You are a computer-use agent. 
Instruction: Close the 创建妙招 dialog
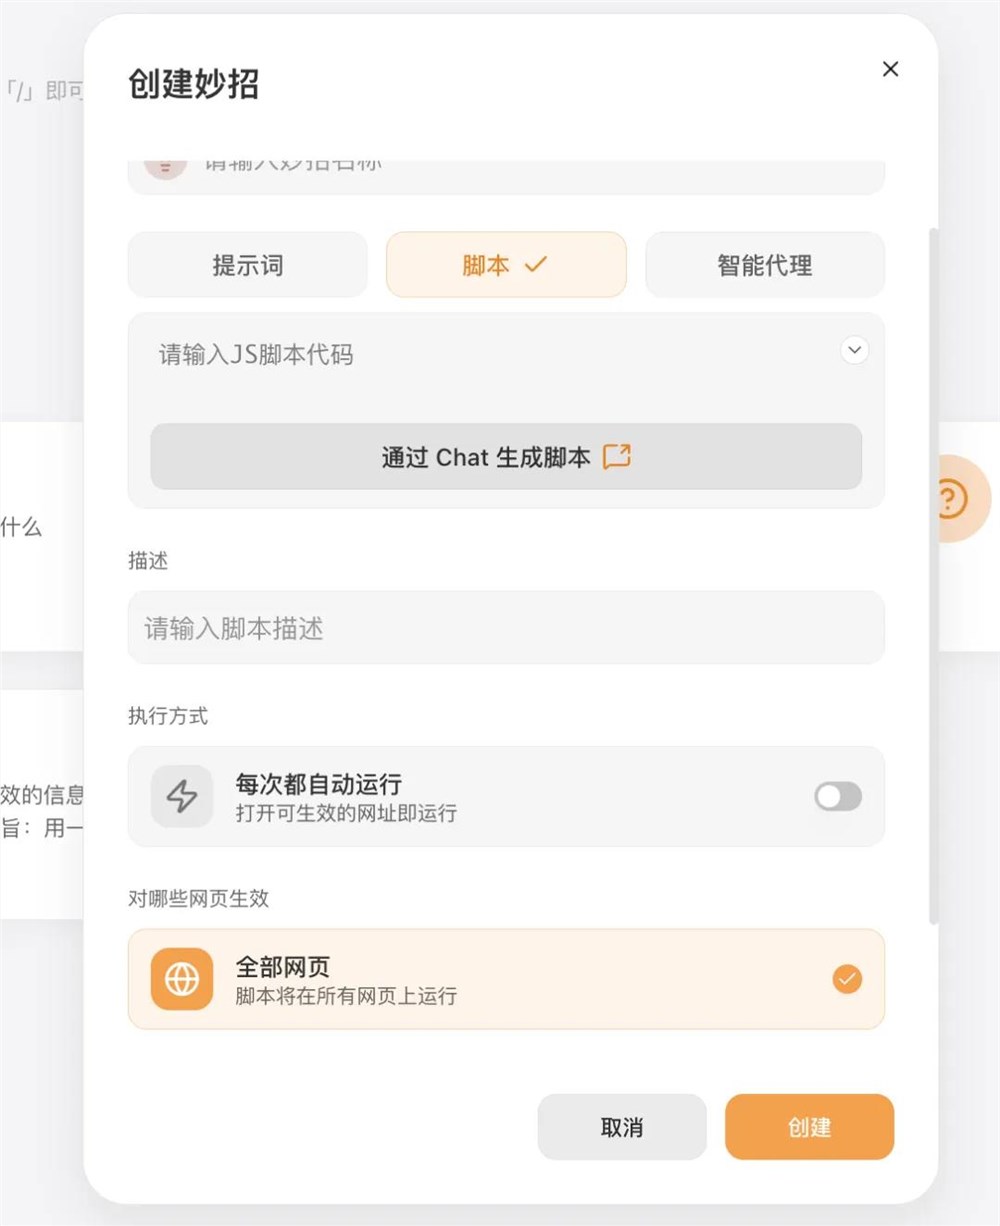890,69
